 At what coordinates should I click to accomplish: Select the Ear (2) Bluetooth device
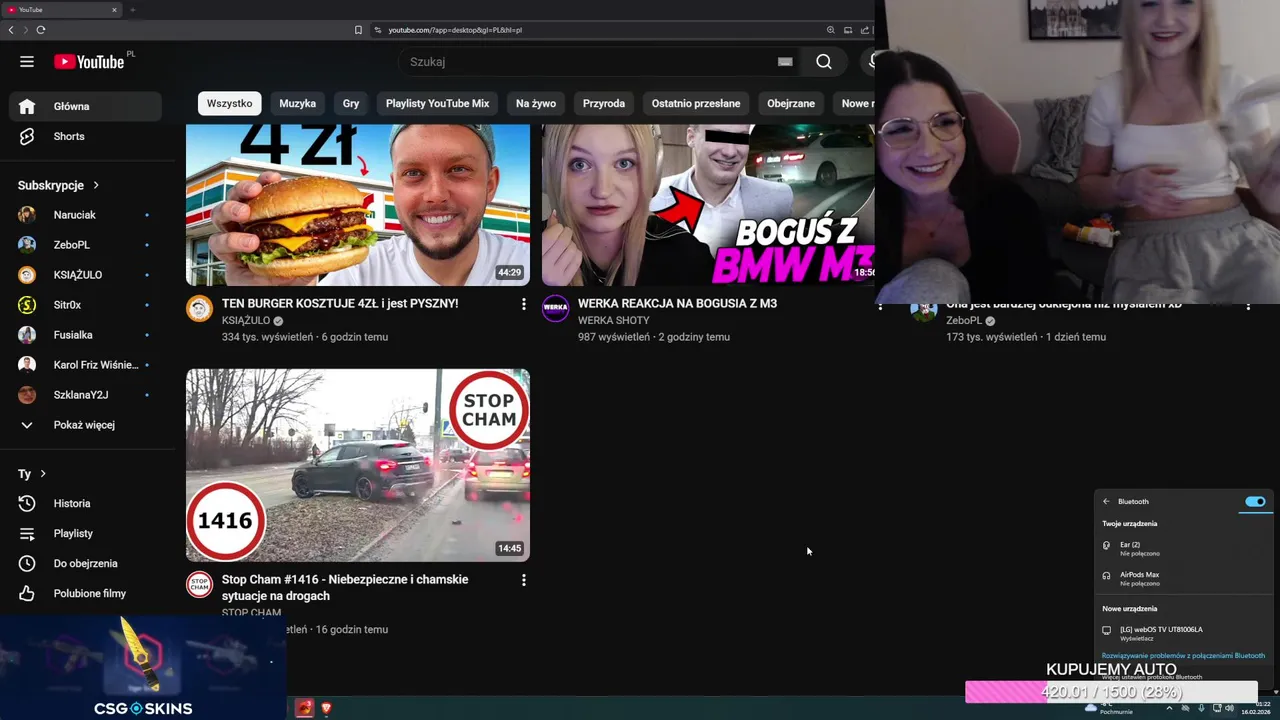pyautogui.click(x=1183, y=548)
